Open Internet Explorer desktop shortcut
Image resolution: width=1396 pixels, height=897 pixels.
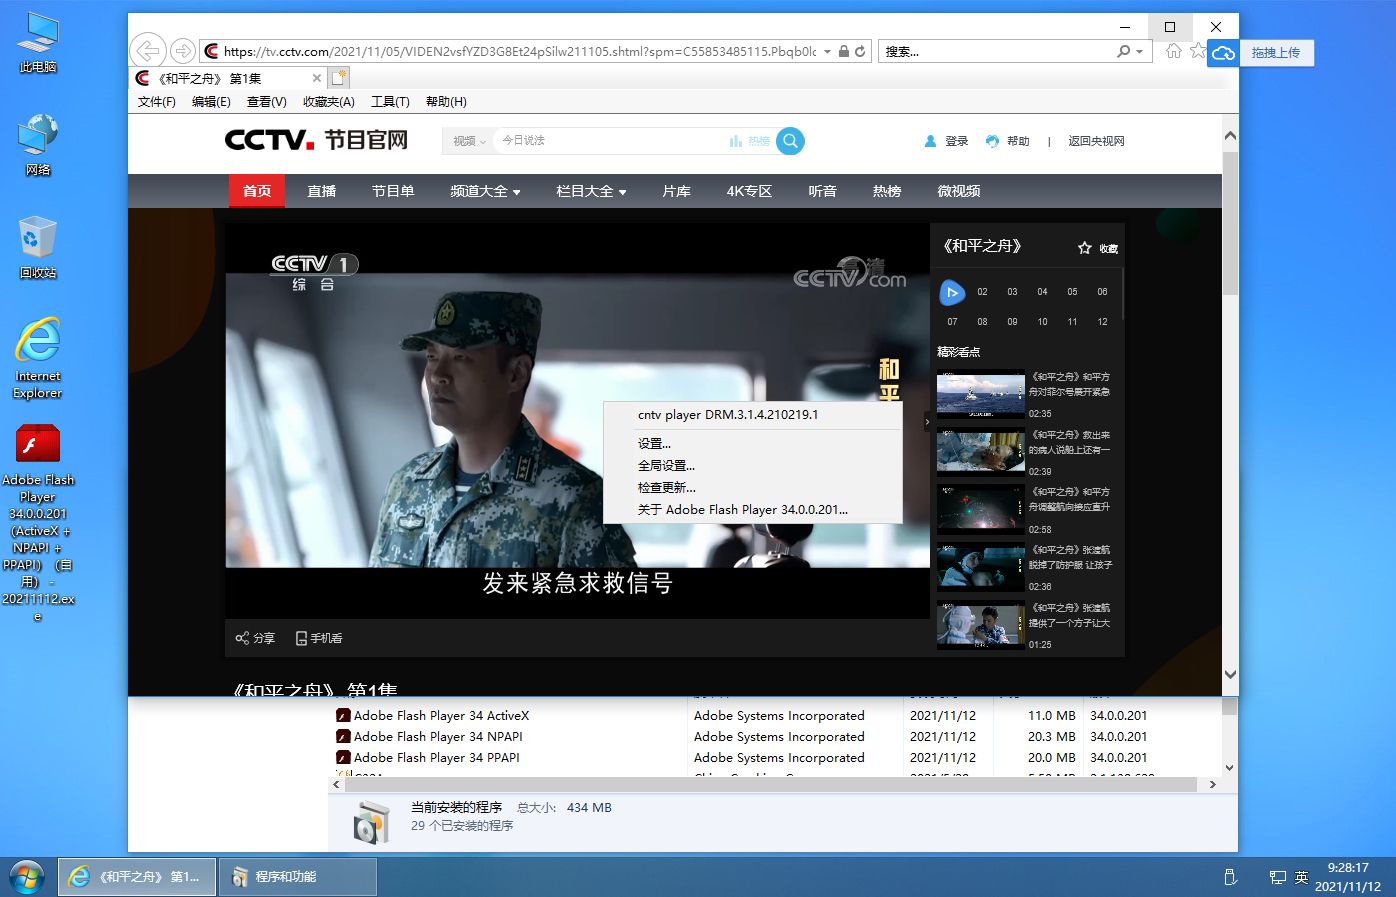coord(38,342)
